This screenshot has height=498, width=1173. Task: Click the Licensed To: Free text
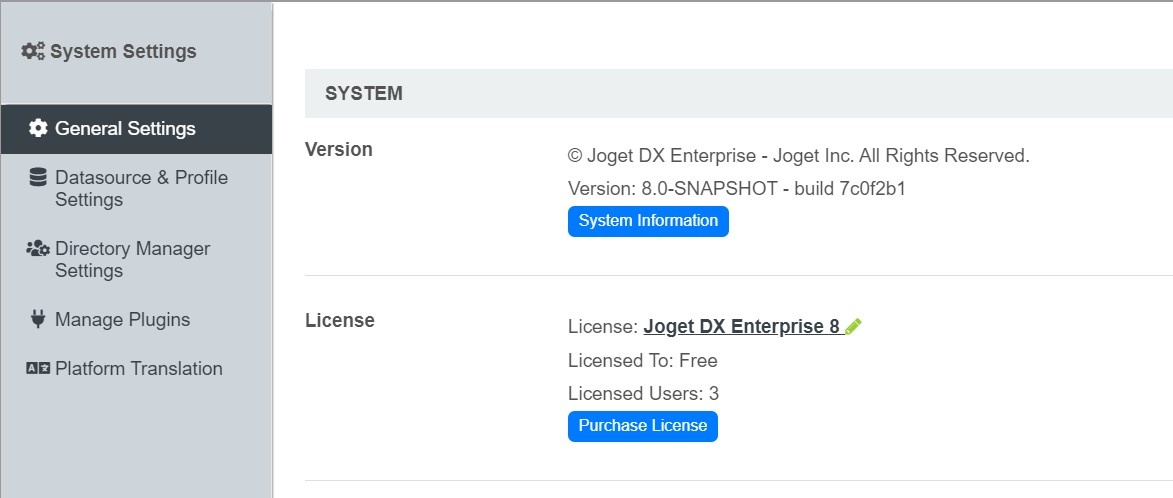click(643, 360)
